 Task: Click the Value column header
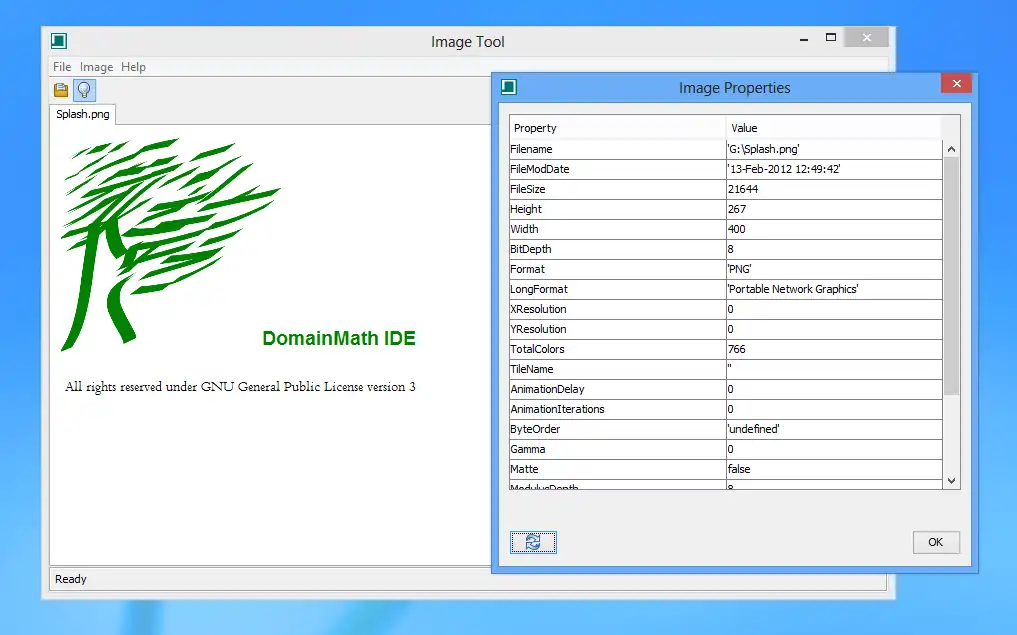pos(834,128)
